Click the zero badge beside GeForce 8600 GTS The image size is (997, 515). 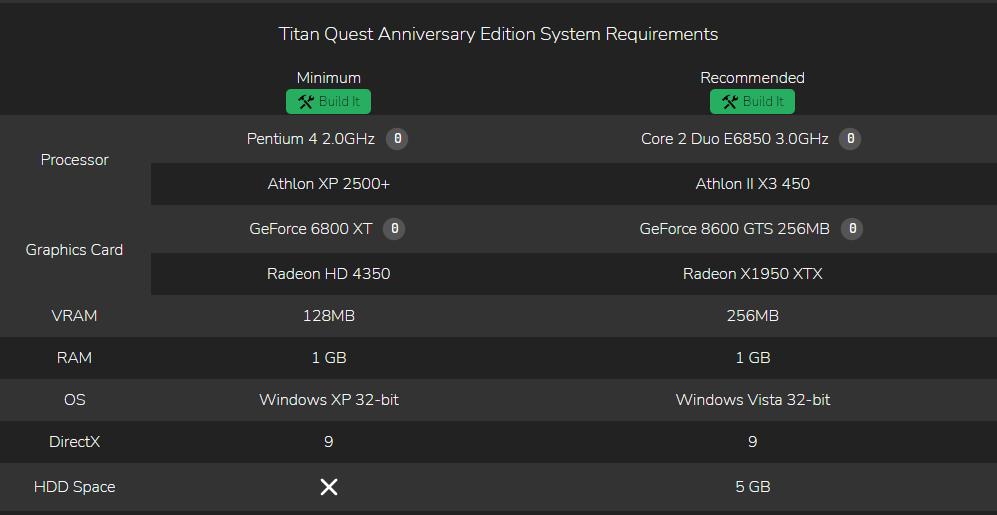click(x=852, y=229)
